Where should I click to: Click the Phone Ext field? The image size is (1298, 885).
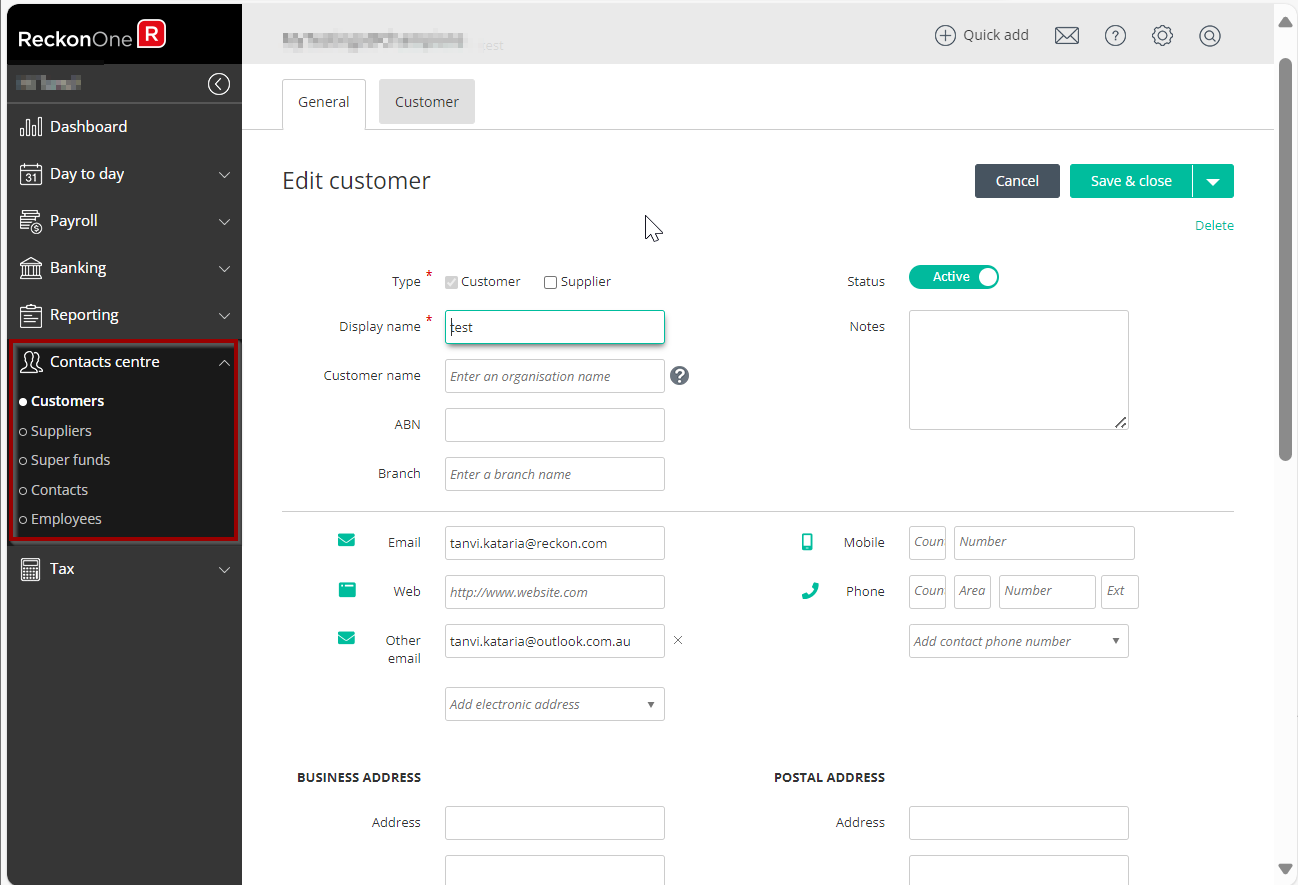point(1120,592)
